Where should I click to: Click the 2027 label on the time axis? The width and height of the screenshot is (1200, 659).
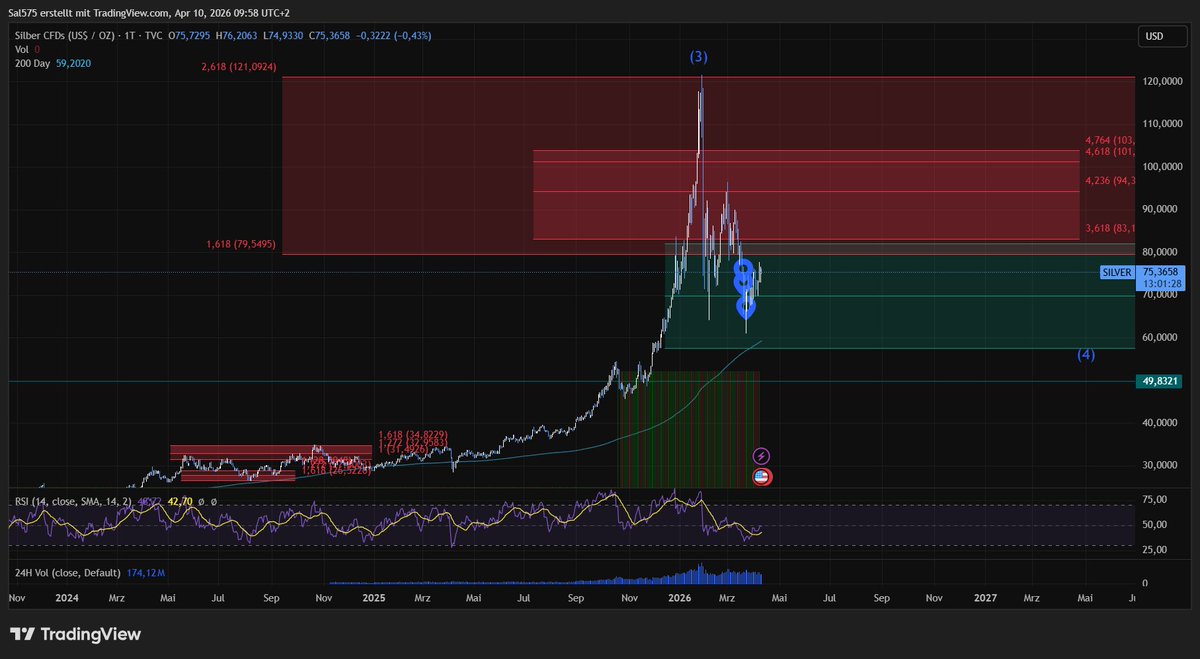click(985, 598)
